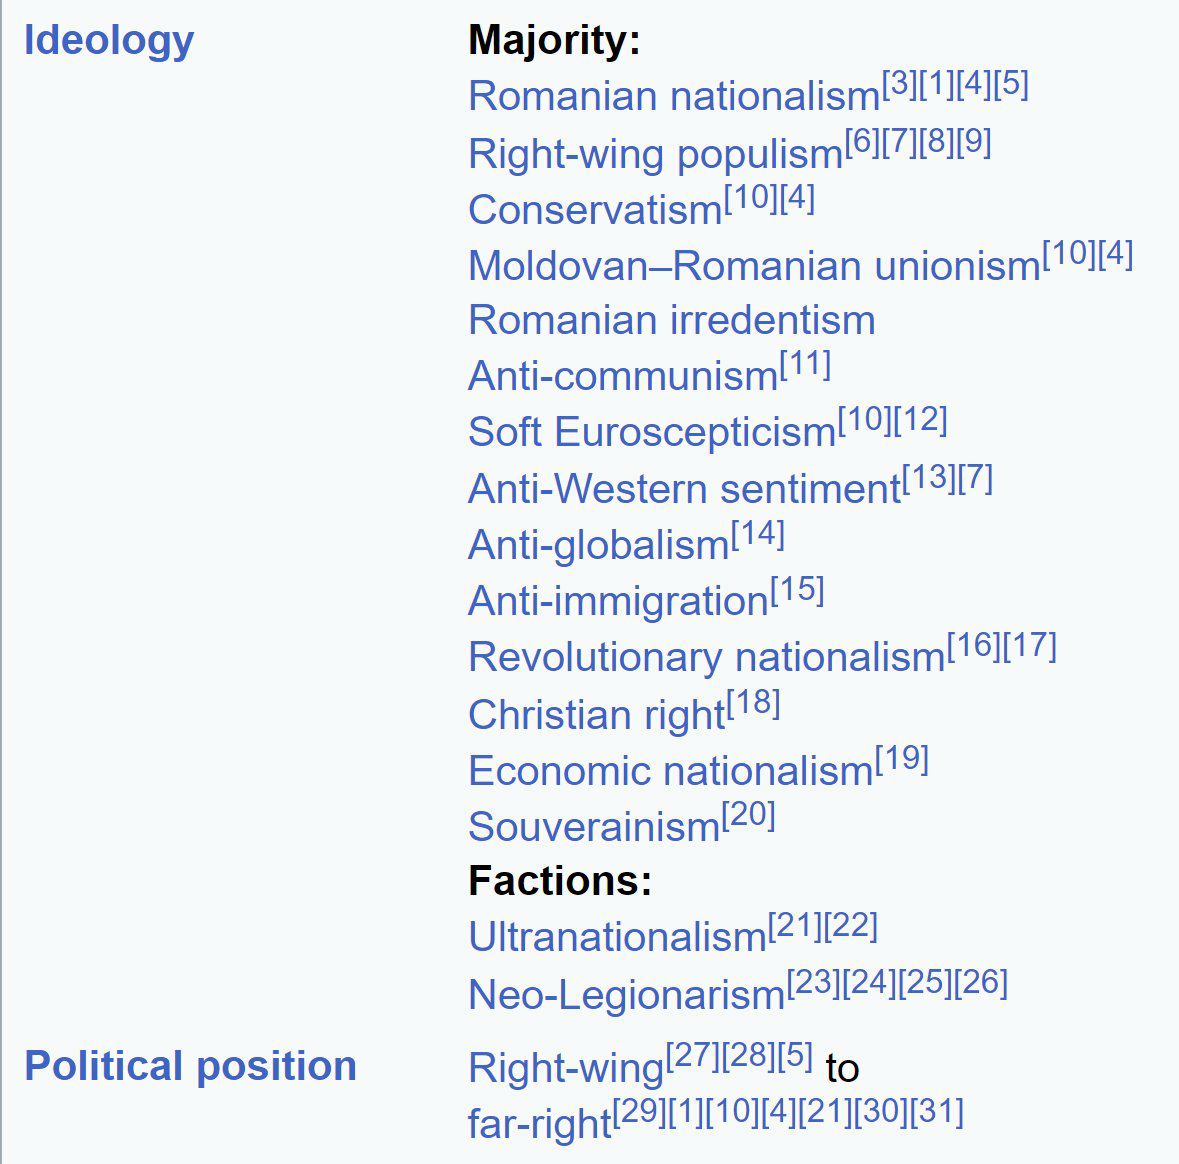
Task: Click the Anti-immigration link
Action: point(618,602)
